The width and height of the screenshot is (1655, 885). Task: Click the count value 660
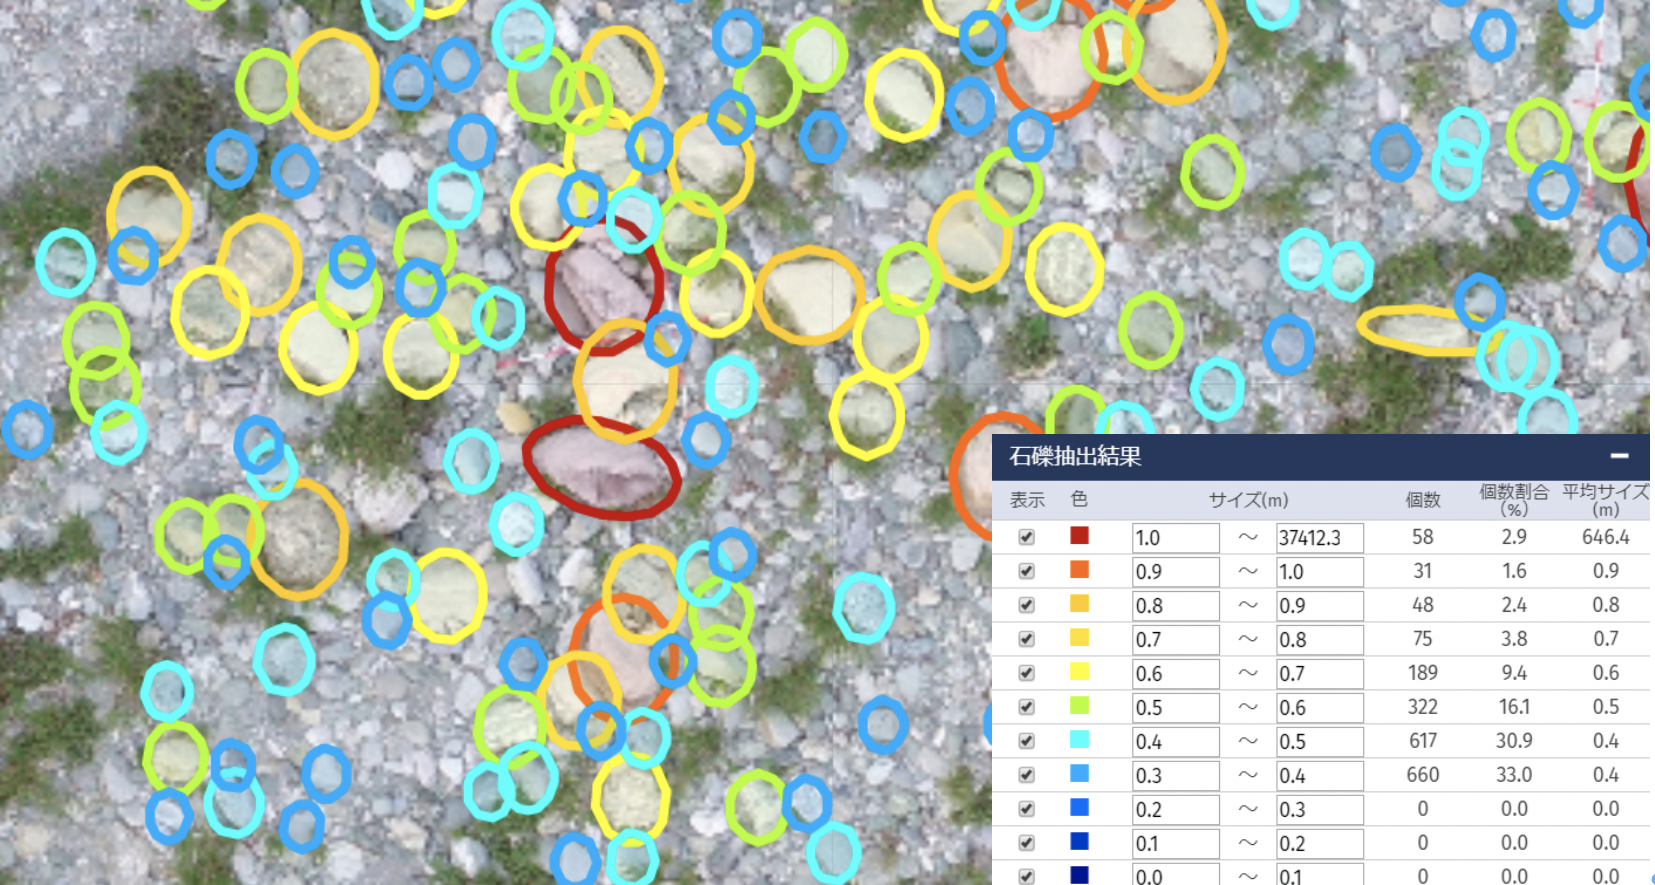pyautogui.click(x=1423, y=775)
